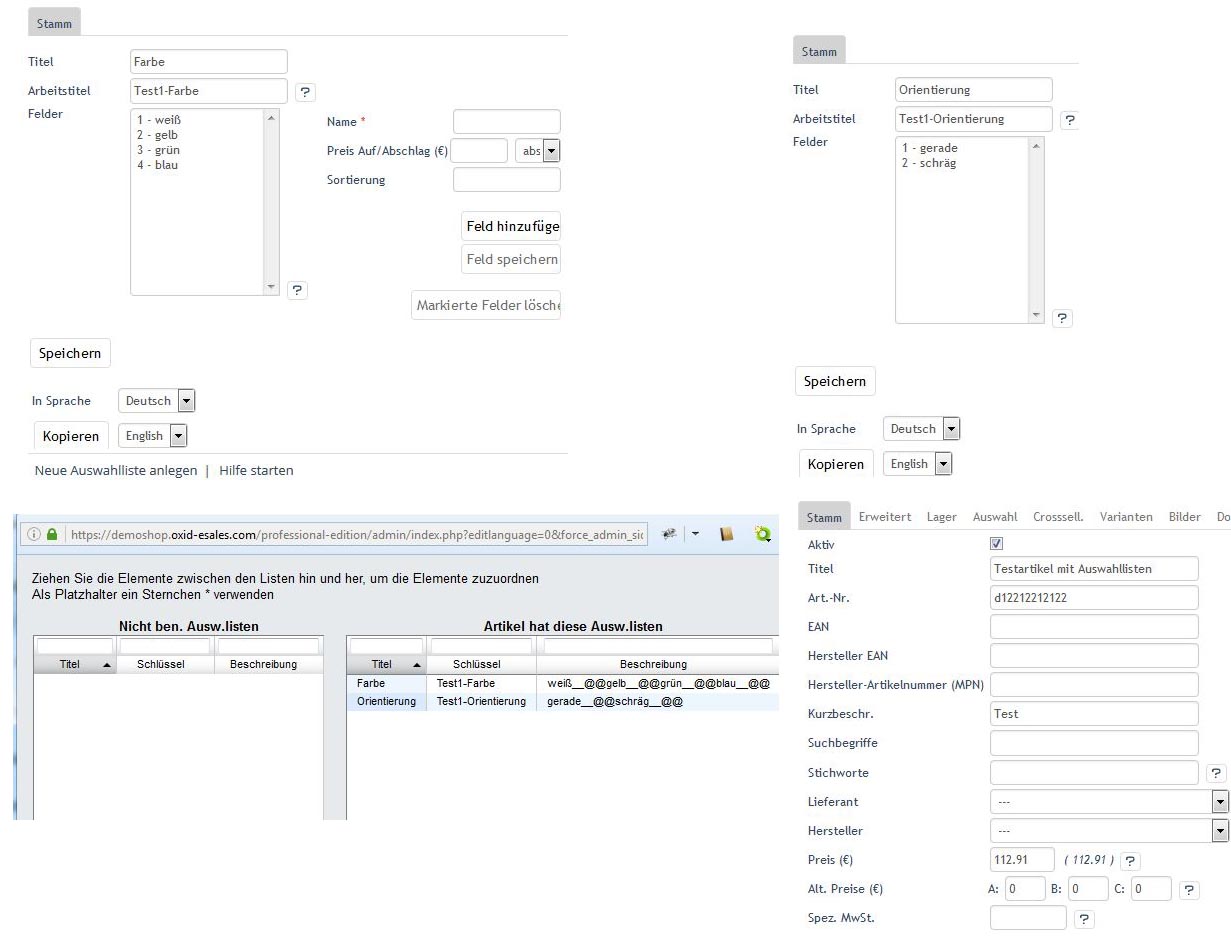Viewport: 1231px width, 947px height.
Task: Select the Farbe row in assigned lists
Action: [x=563, y=683]
